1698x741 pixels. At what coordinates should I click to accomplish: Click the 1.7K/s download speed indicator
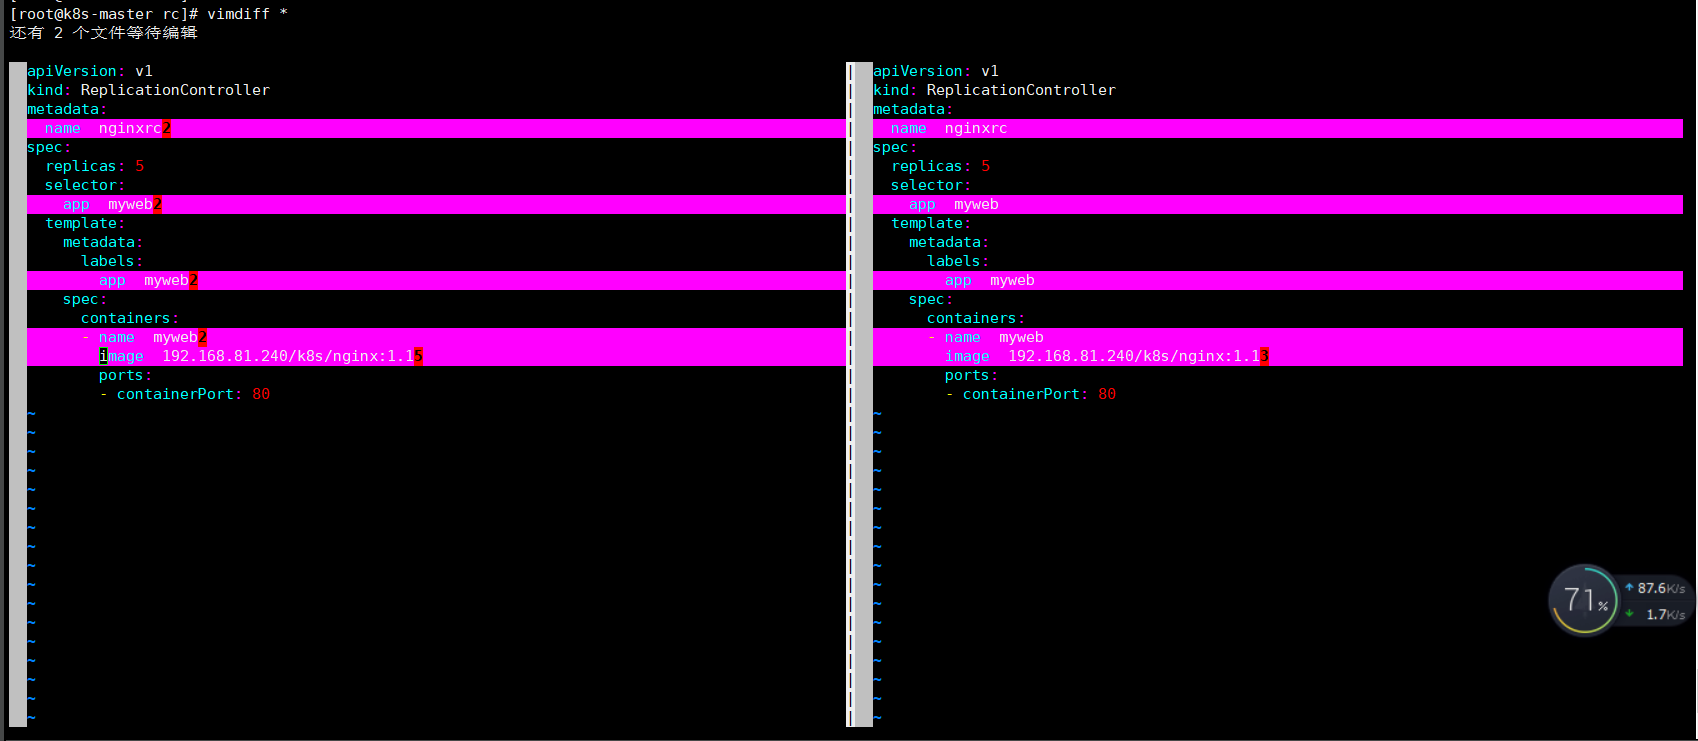point(1656,614)
